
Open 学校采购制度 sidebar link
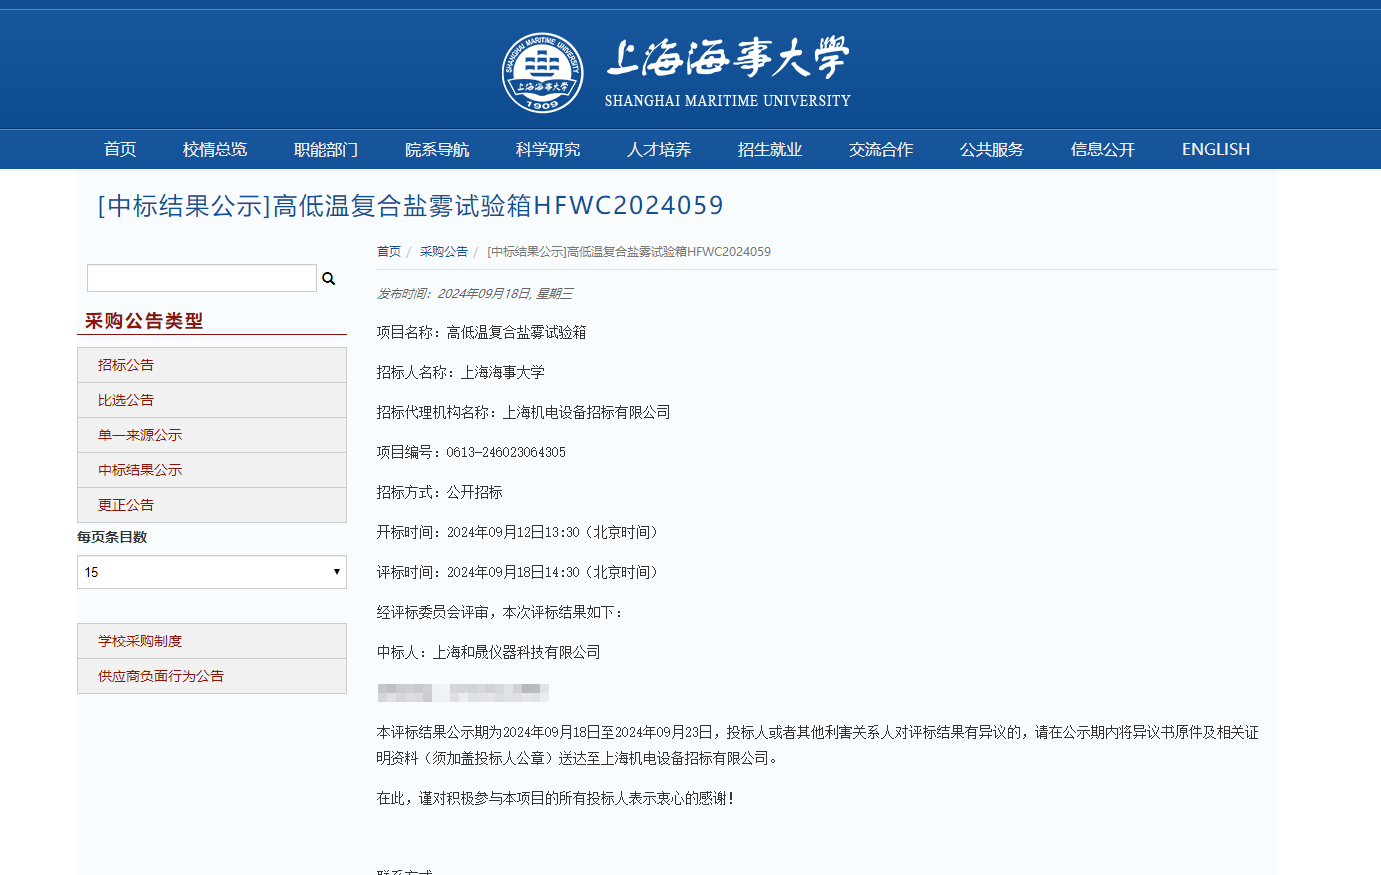212,641
